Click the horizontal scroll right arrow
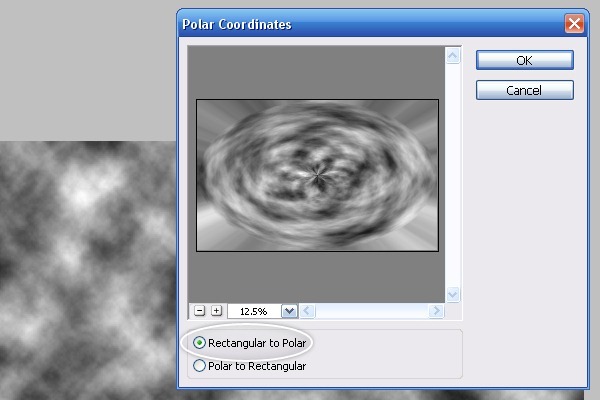The image size is (600, 400). pos(436,311)
